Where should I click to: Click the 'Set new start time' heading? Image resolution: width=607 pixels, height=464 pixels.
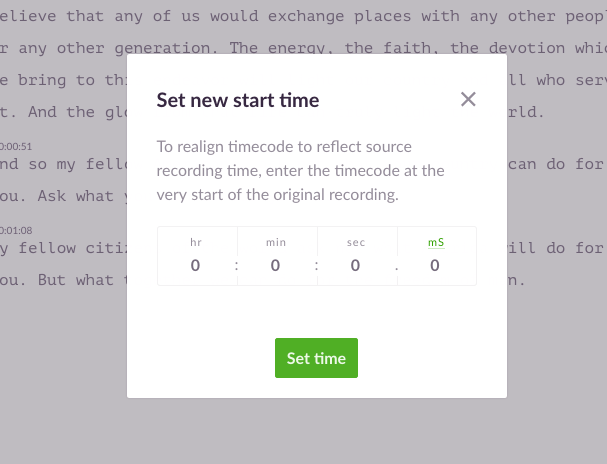point(238,100)
